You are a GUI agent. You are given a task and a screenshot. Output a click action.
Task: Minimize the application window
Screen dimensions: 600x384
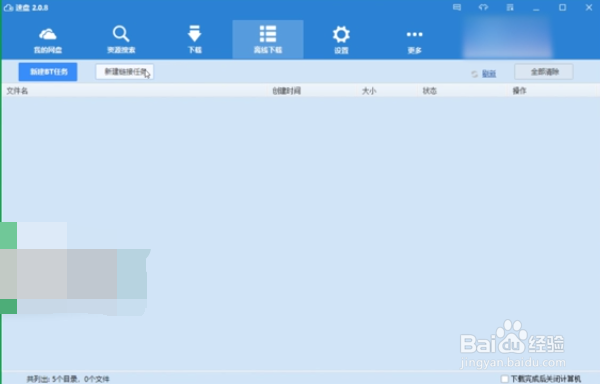click(536, 8)
